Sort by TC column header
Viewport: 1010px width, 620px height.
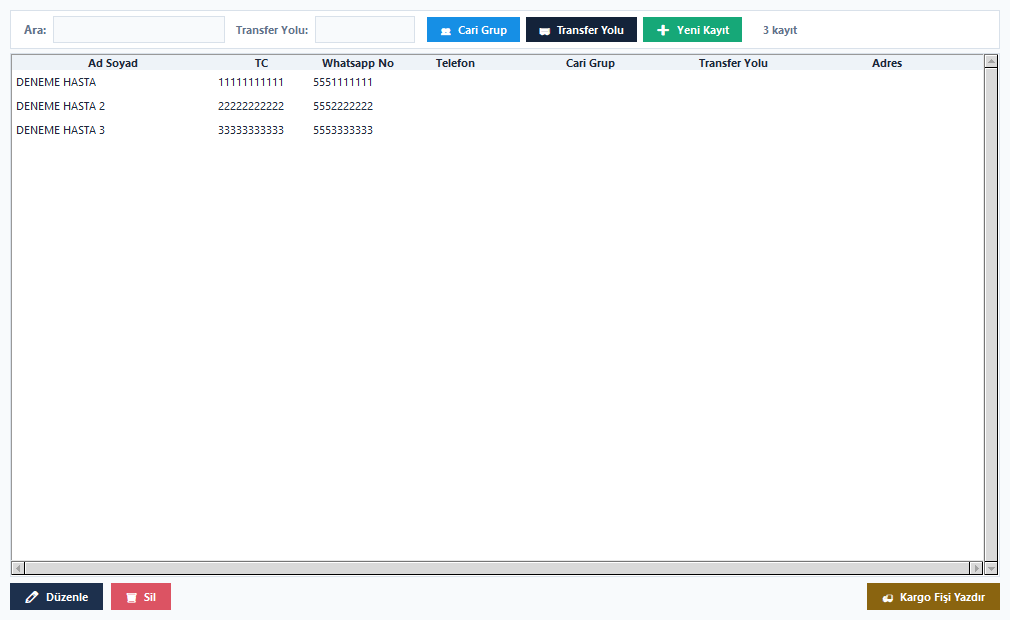(261, 63)
